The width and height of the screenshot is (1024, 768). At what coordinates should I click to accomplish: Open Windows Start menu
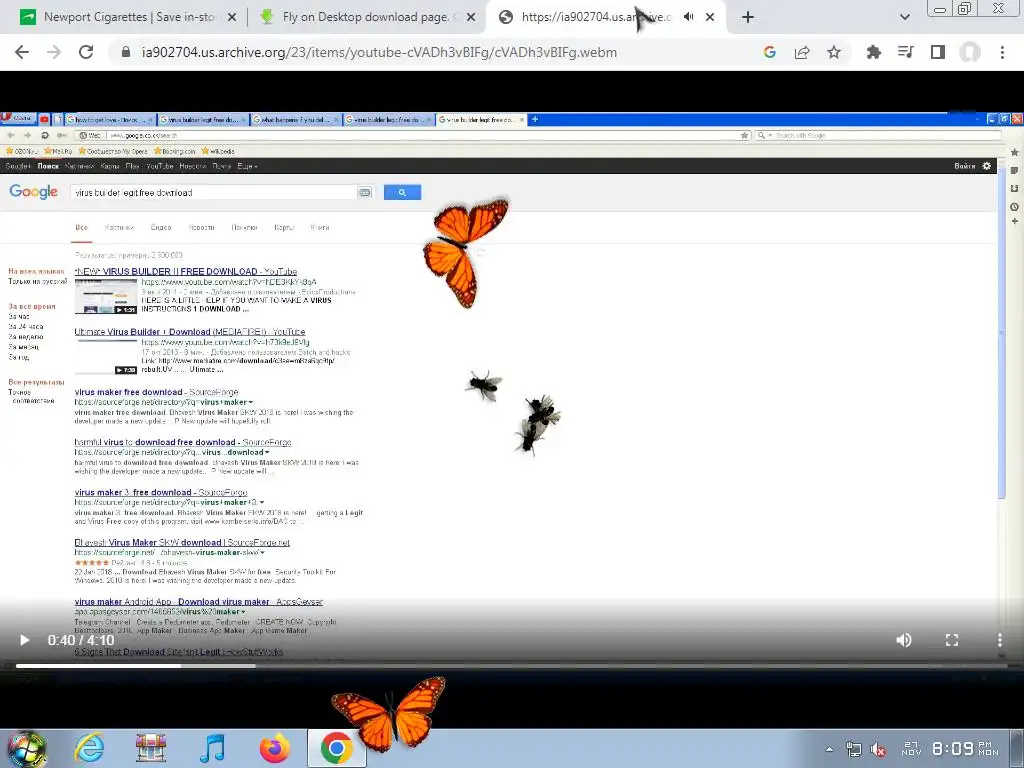click(x=27, y=748)
